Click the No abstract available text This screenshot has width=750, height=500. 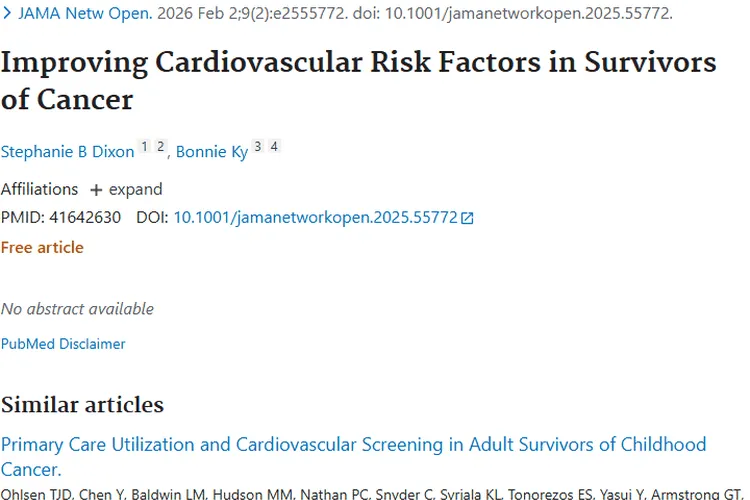77,309
